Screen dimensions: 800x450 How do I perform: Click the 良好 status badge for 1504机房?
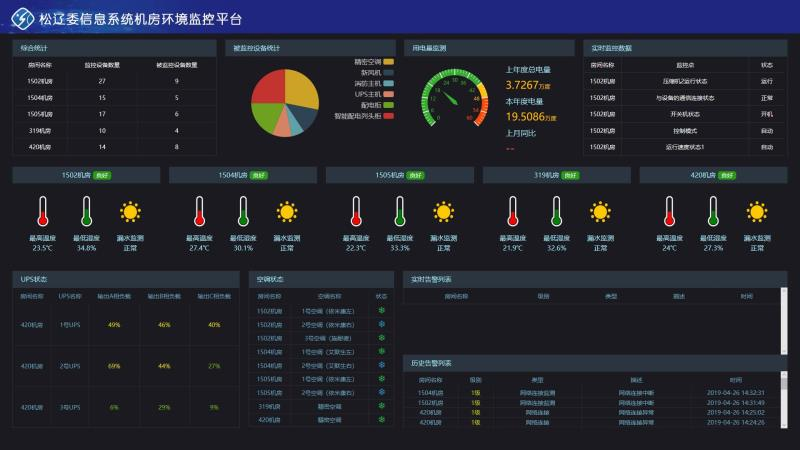click(259, 175)
